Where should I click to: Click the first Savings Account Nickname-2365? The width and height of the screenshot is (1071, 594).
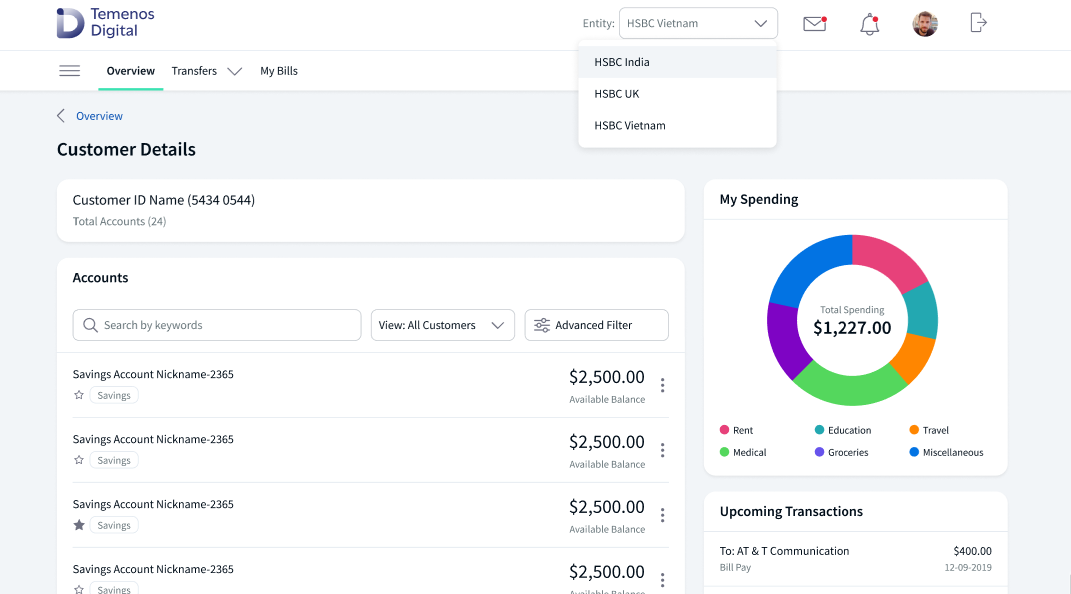153,374
